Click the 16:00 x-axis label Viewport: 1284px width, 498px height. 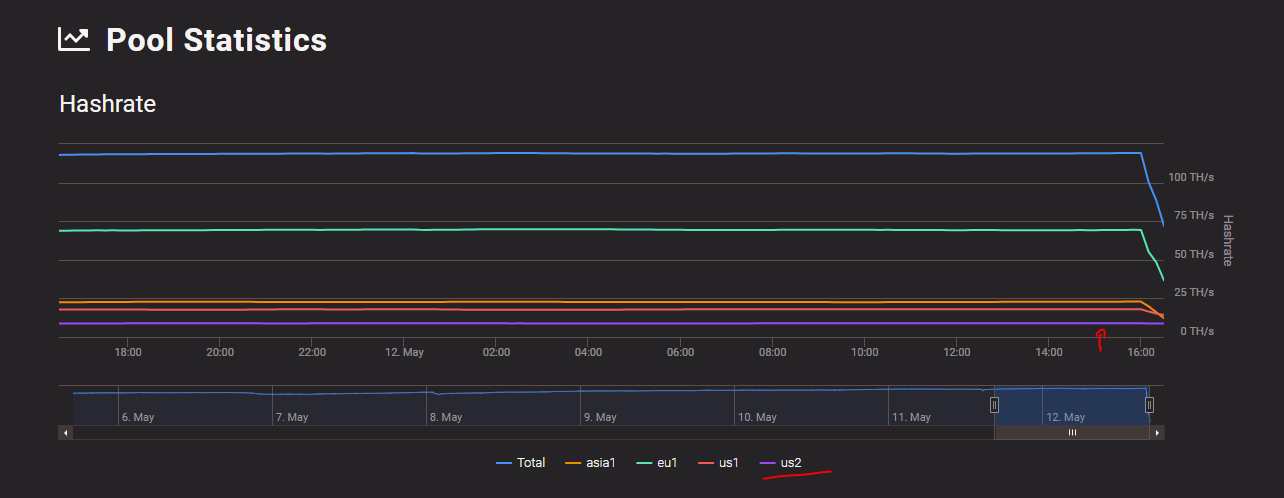tap(1141, 353)
